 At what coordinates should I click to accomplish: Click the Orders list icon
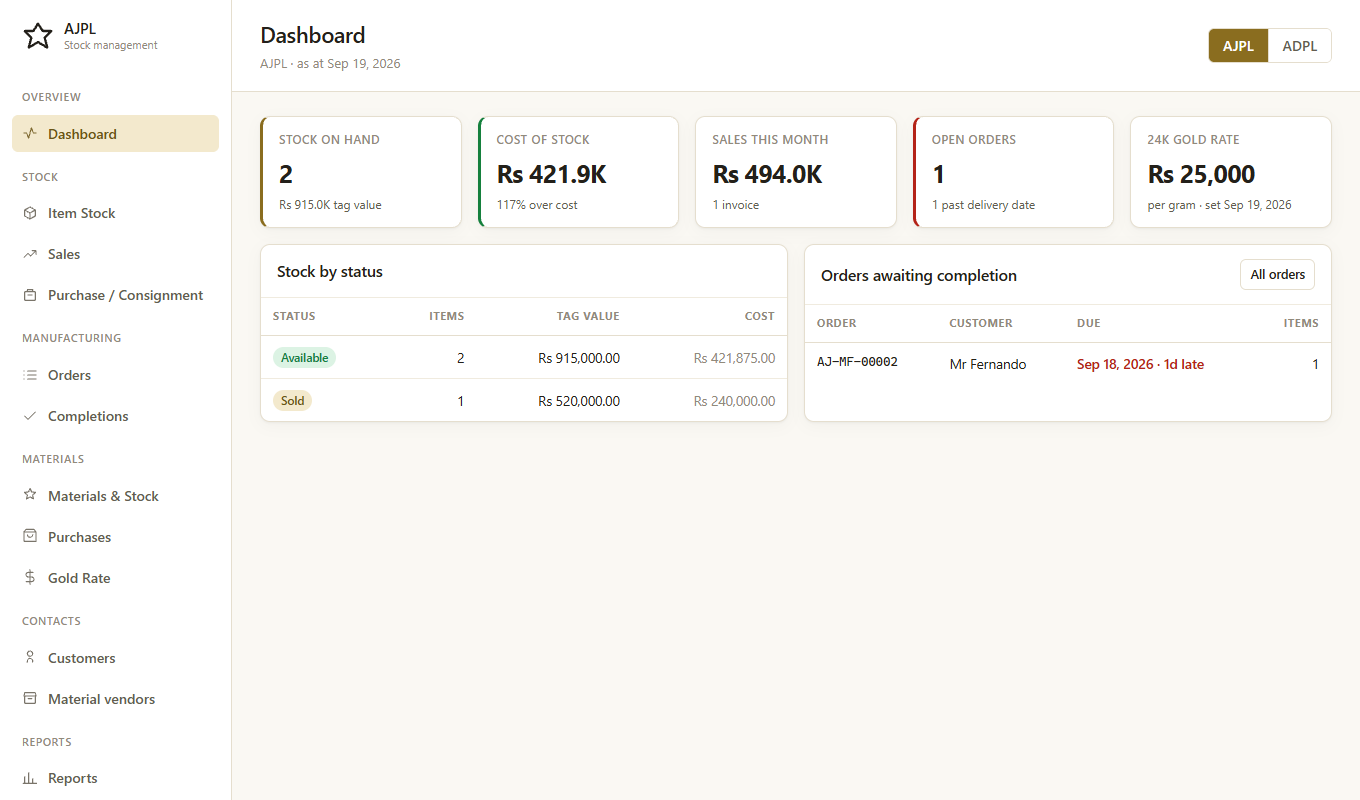[x=30, y=375]
